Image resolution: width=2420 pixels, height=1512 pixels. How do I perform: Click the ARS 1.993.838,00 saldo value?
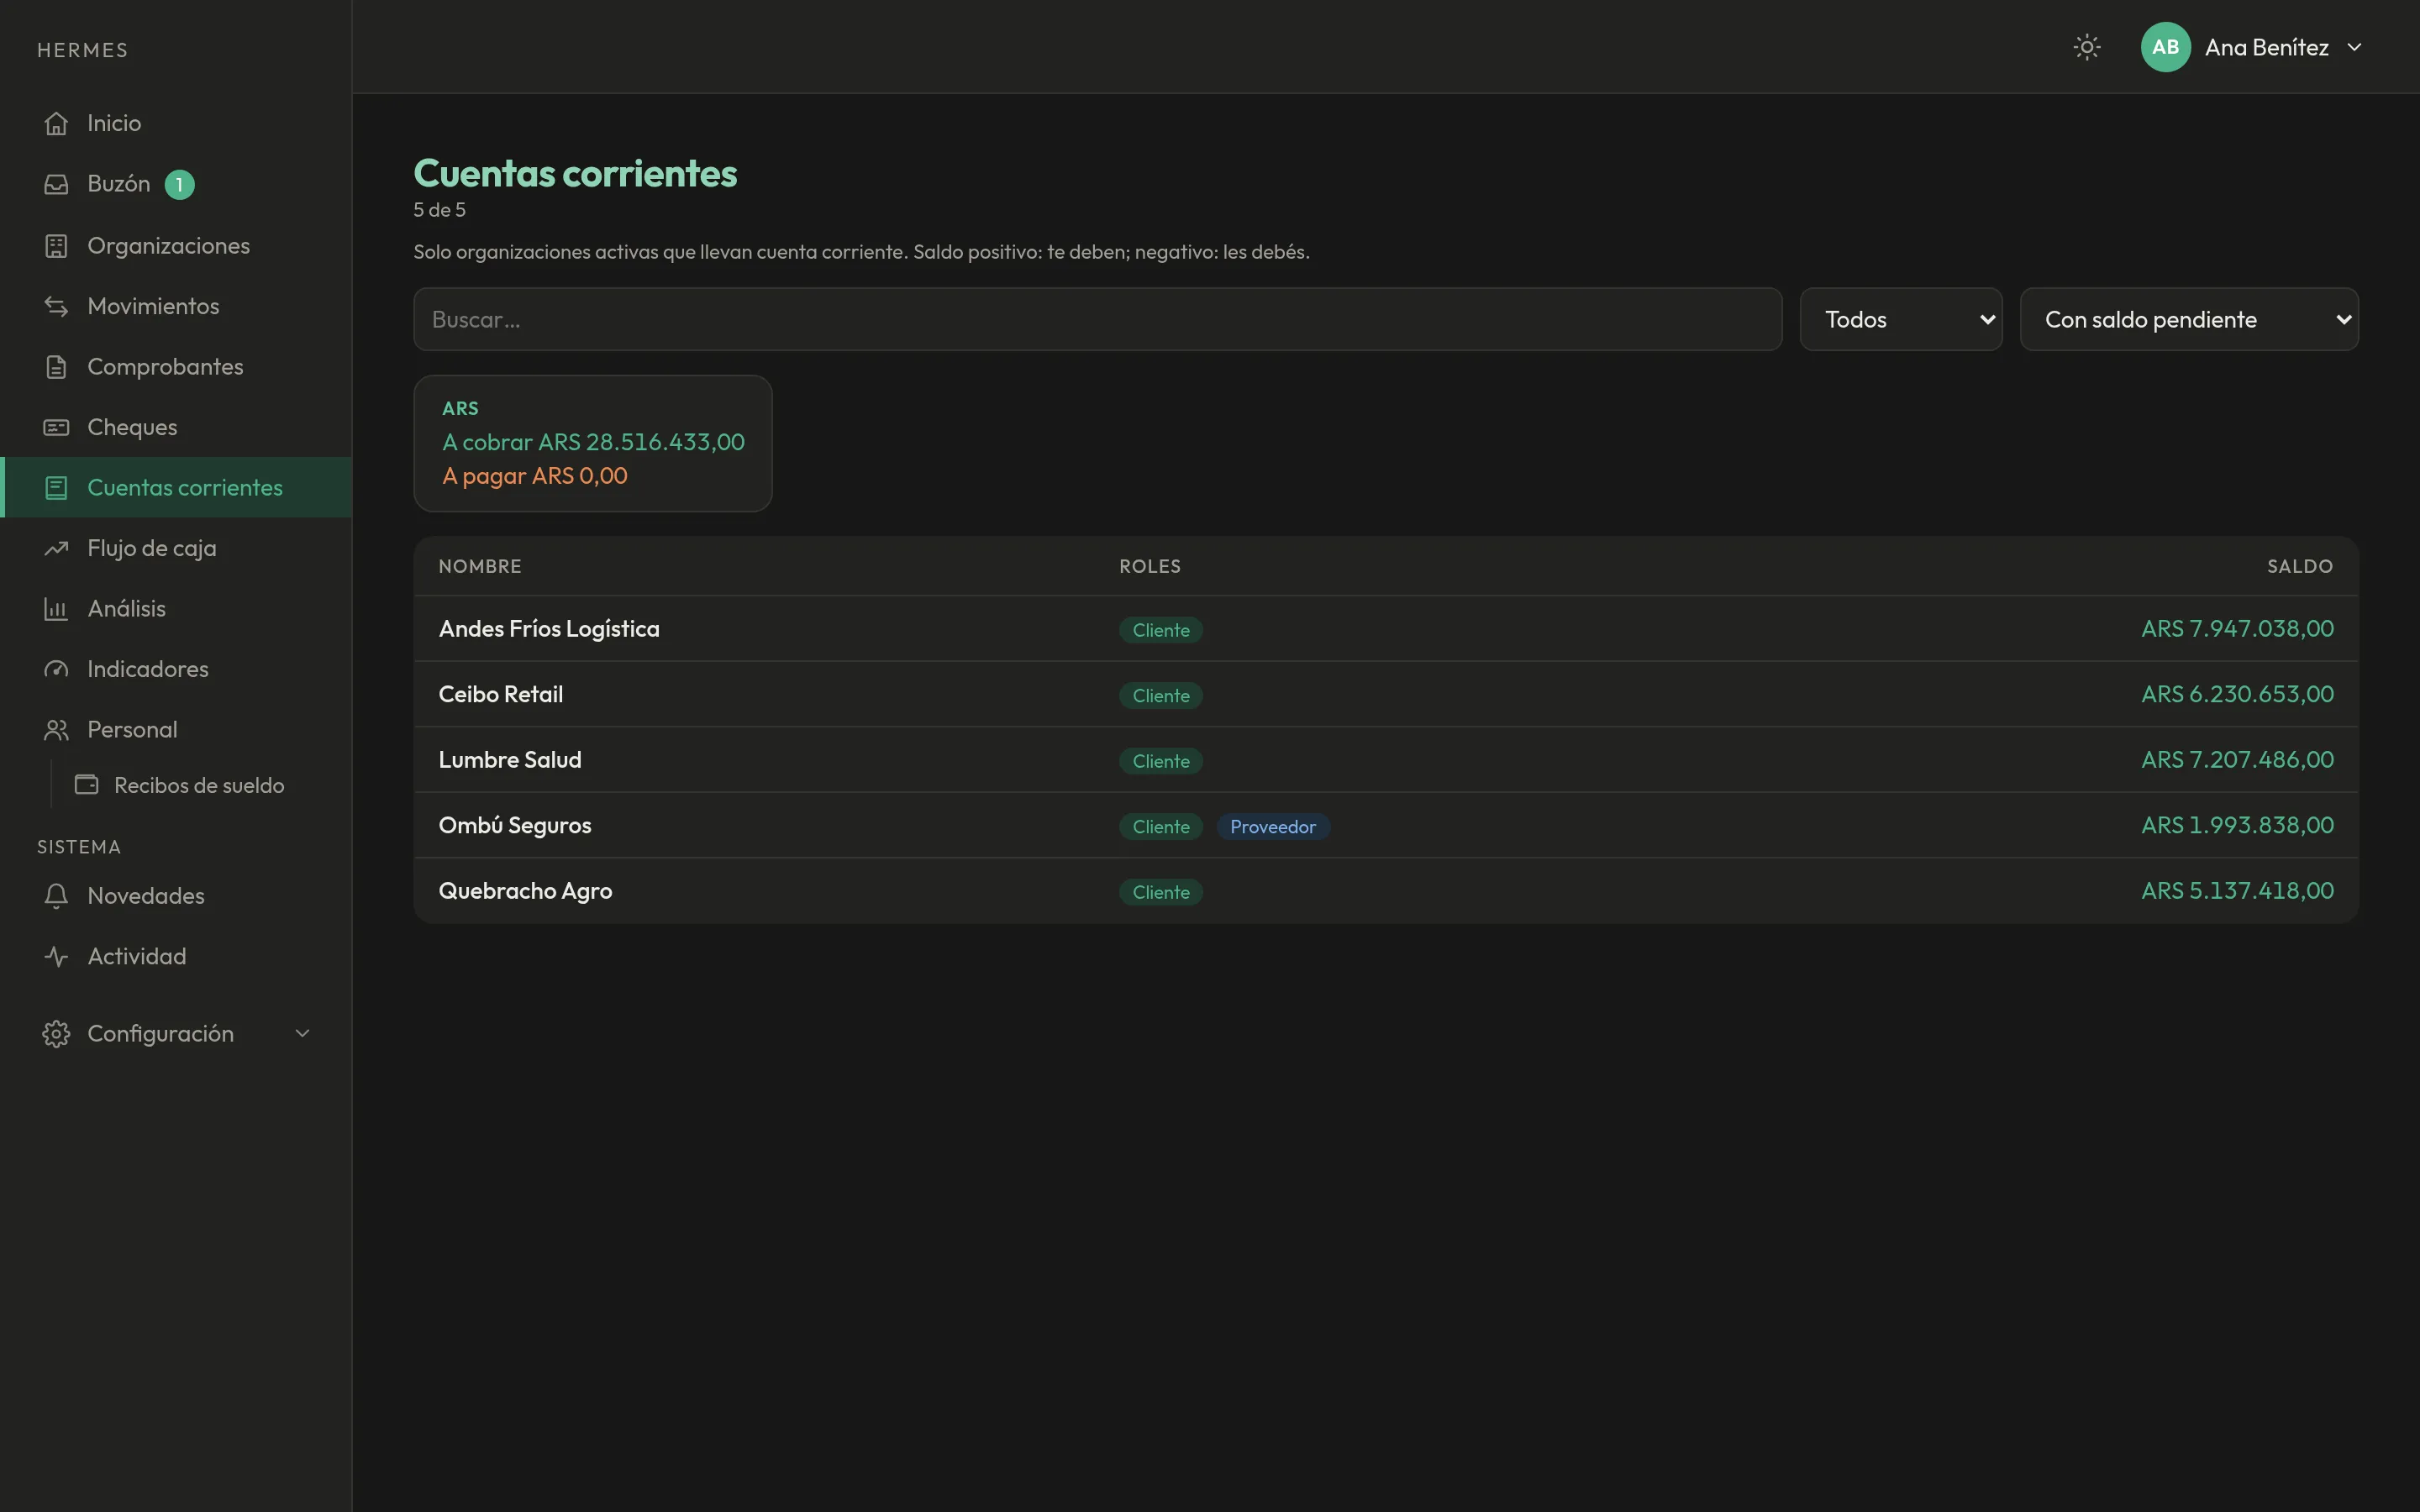[x=2237, y=825]
